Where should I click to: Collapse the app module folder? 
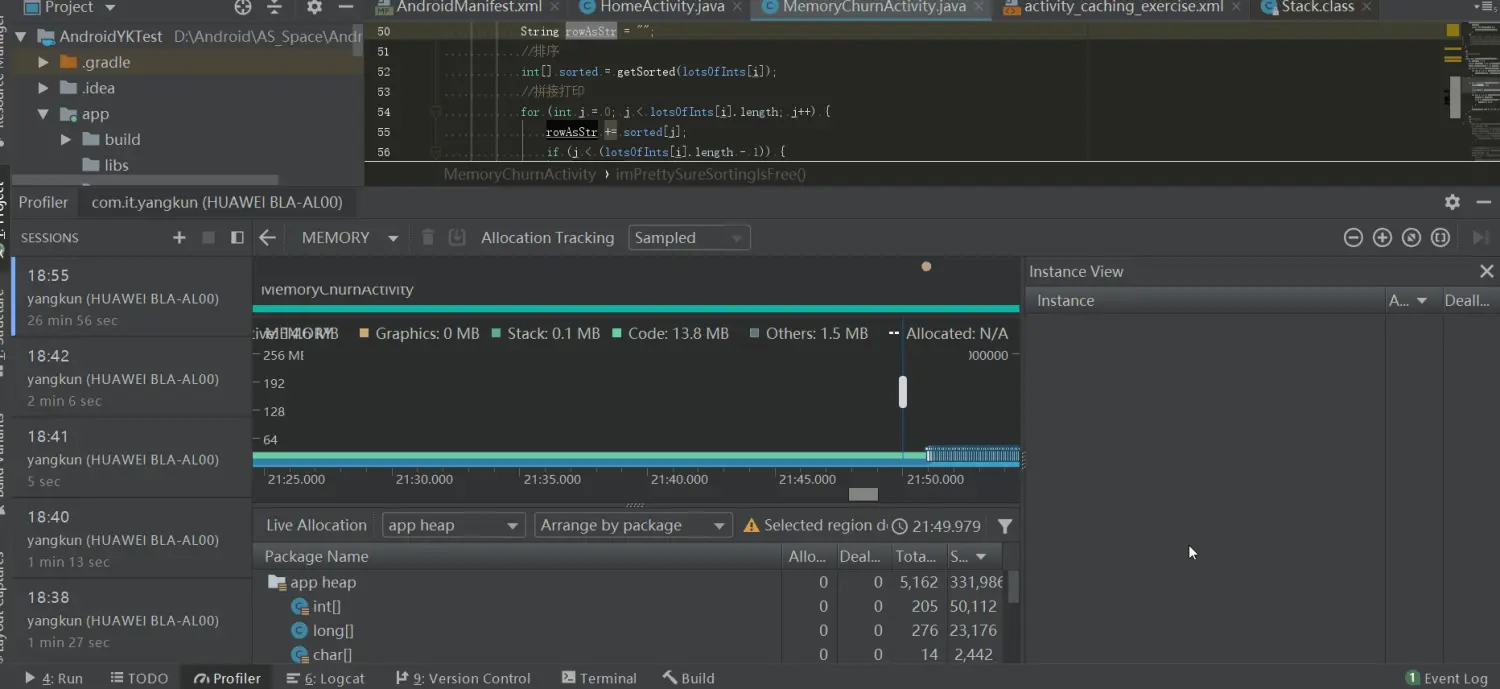tap(43, 114)
